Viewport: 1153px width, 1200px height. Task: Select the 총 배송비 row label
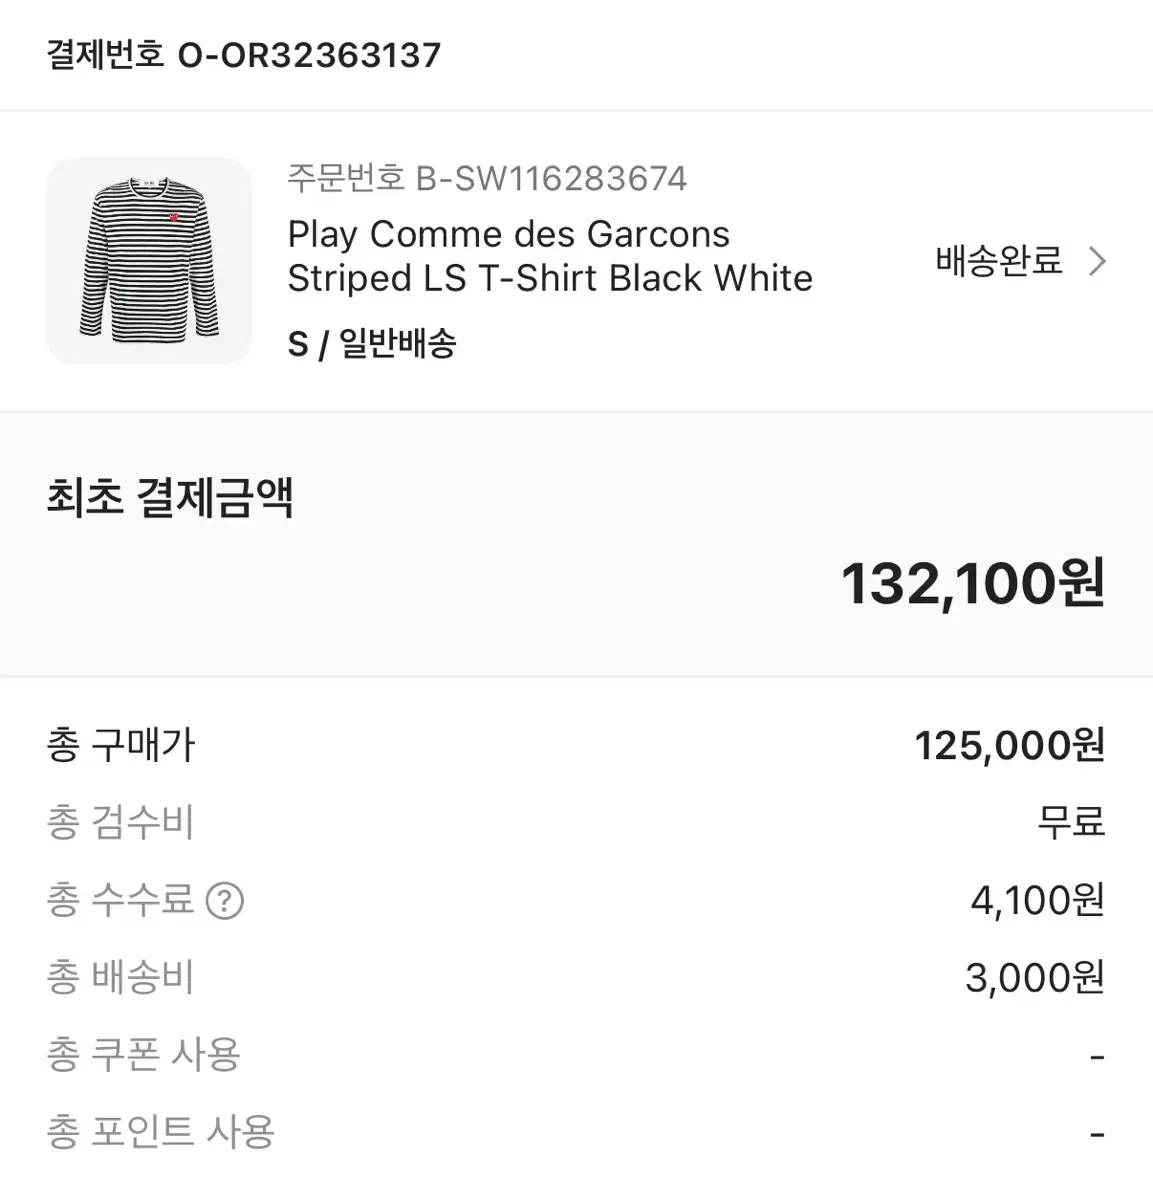120,977
